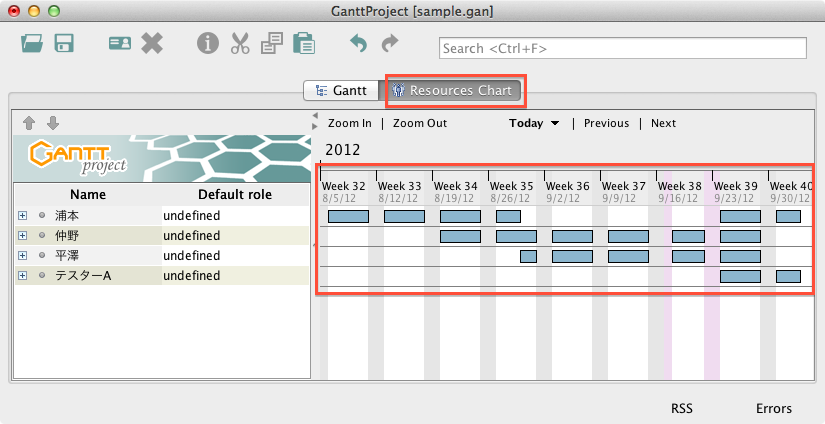Expand the 仲野 resource row
825x424 pixels.
[22, 235]
